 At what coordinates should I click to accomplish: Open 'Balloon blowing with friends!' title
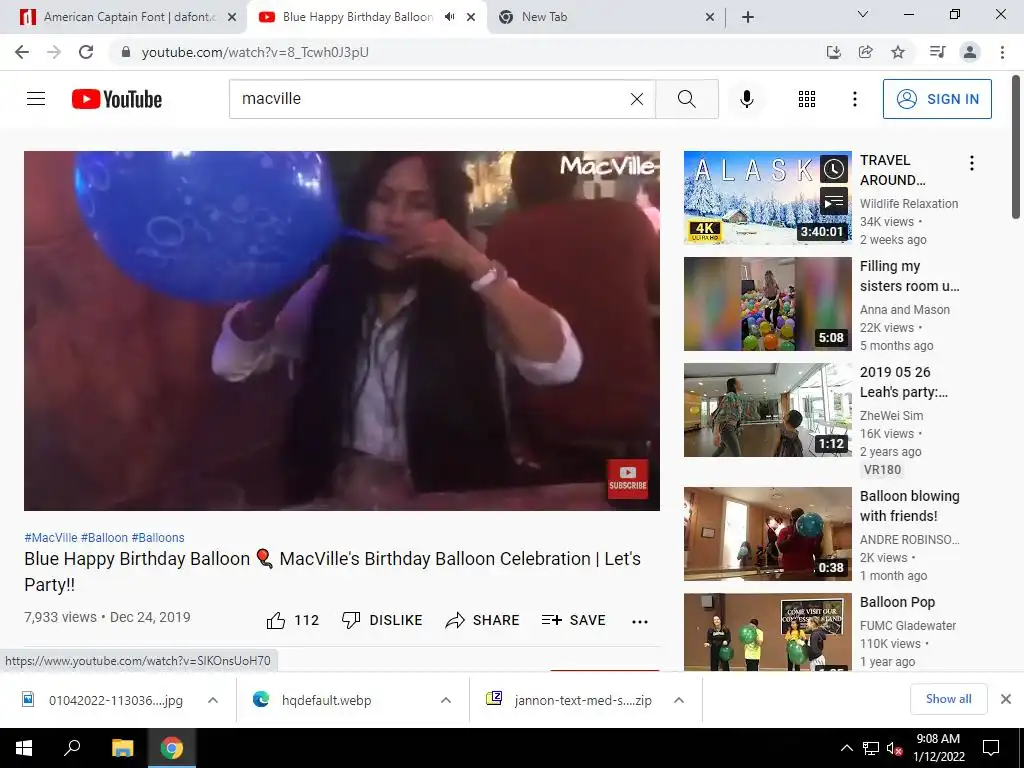pyautogui.click(x=909, y=506)
